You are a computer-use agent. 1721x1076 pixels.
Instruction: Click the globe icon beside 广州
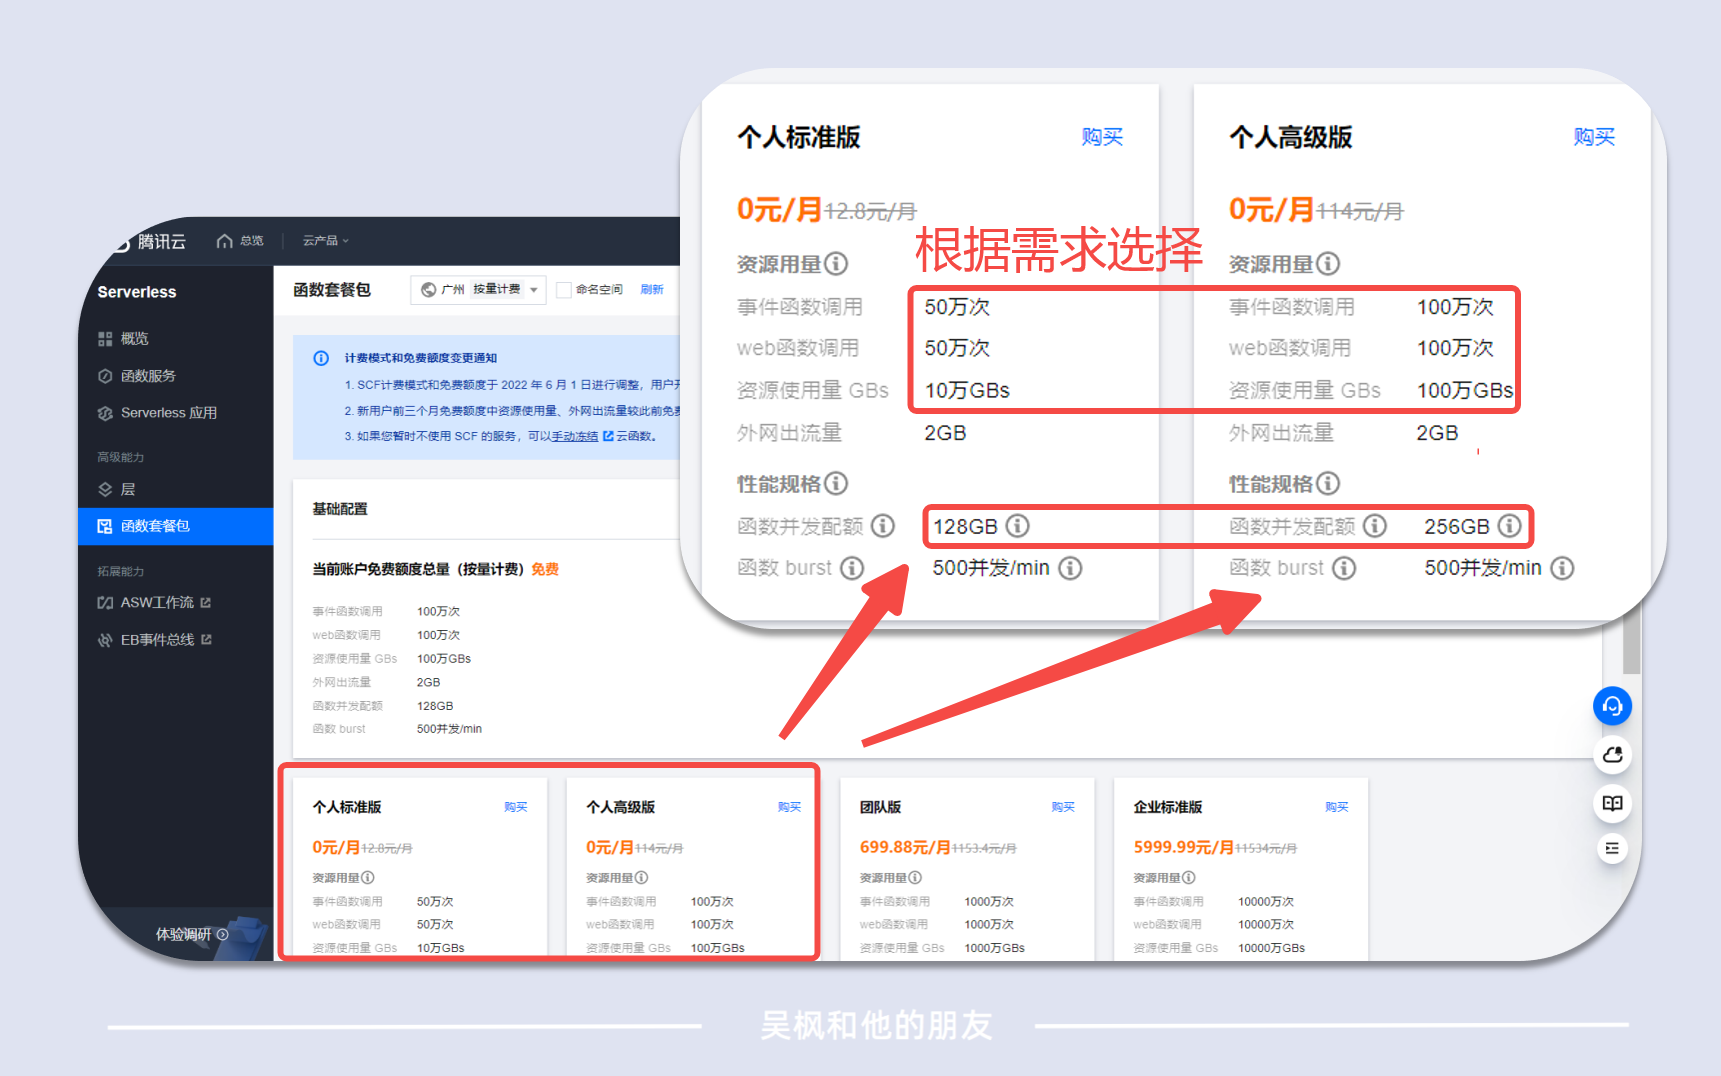(x=429, y=290)
